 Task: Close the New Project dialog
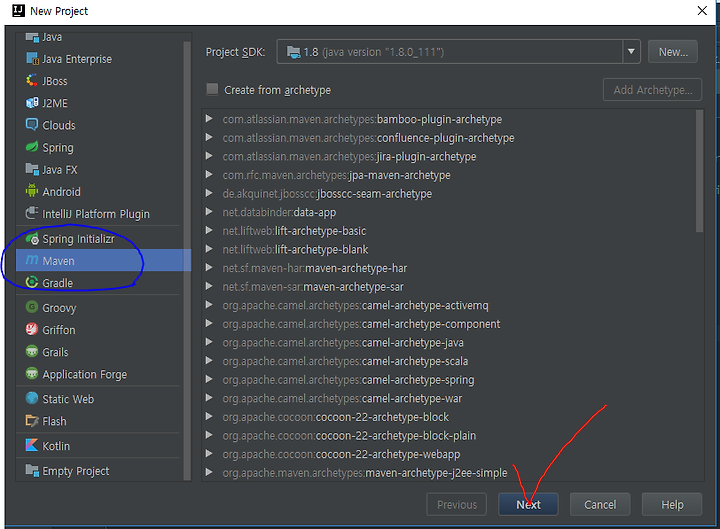702,11
